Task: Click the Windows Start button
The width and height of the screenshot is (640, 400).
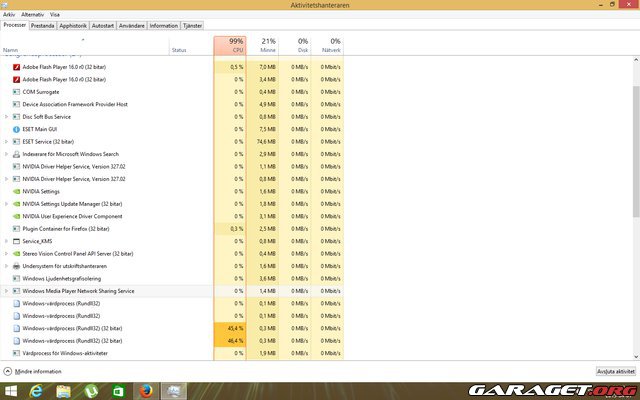Action: pyautogui.click(x=12, y=390)
